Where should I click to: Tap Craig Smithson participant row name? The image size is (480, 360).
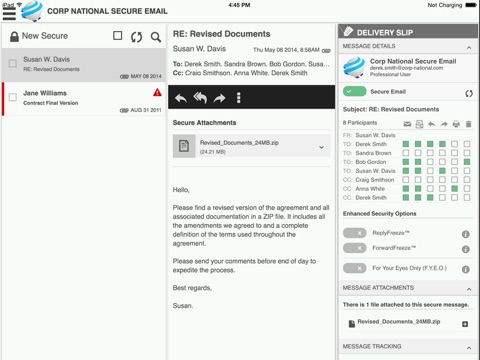[x=375, y=180]
